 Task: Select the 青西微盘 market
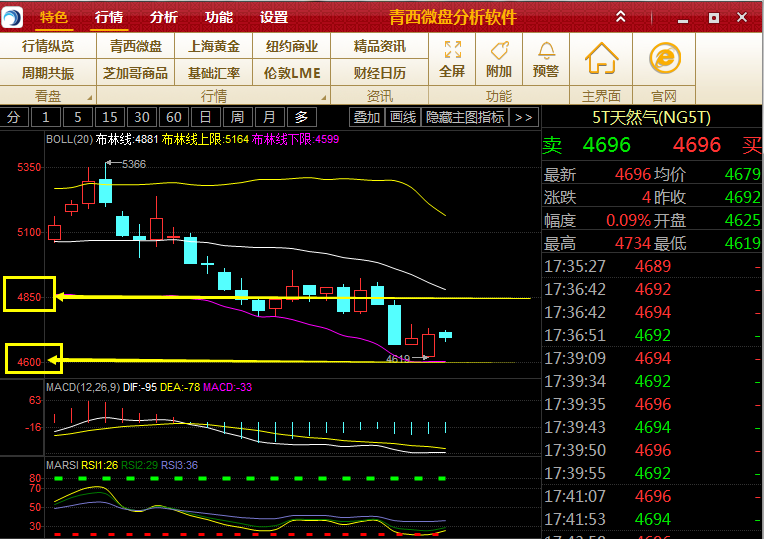[x=135, y=46]
